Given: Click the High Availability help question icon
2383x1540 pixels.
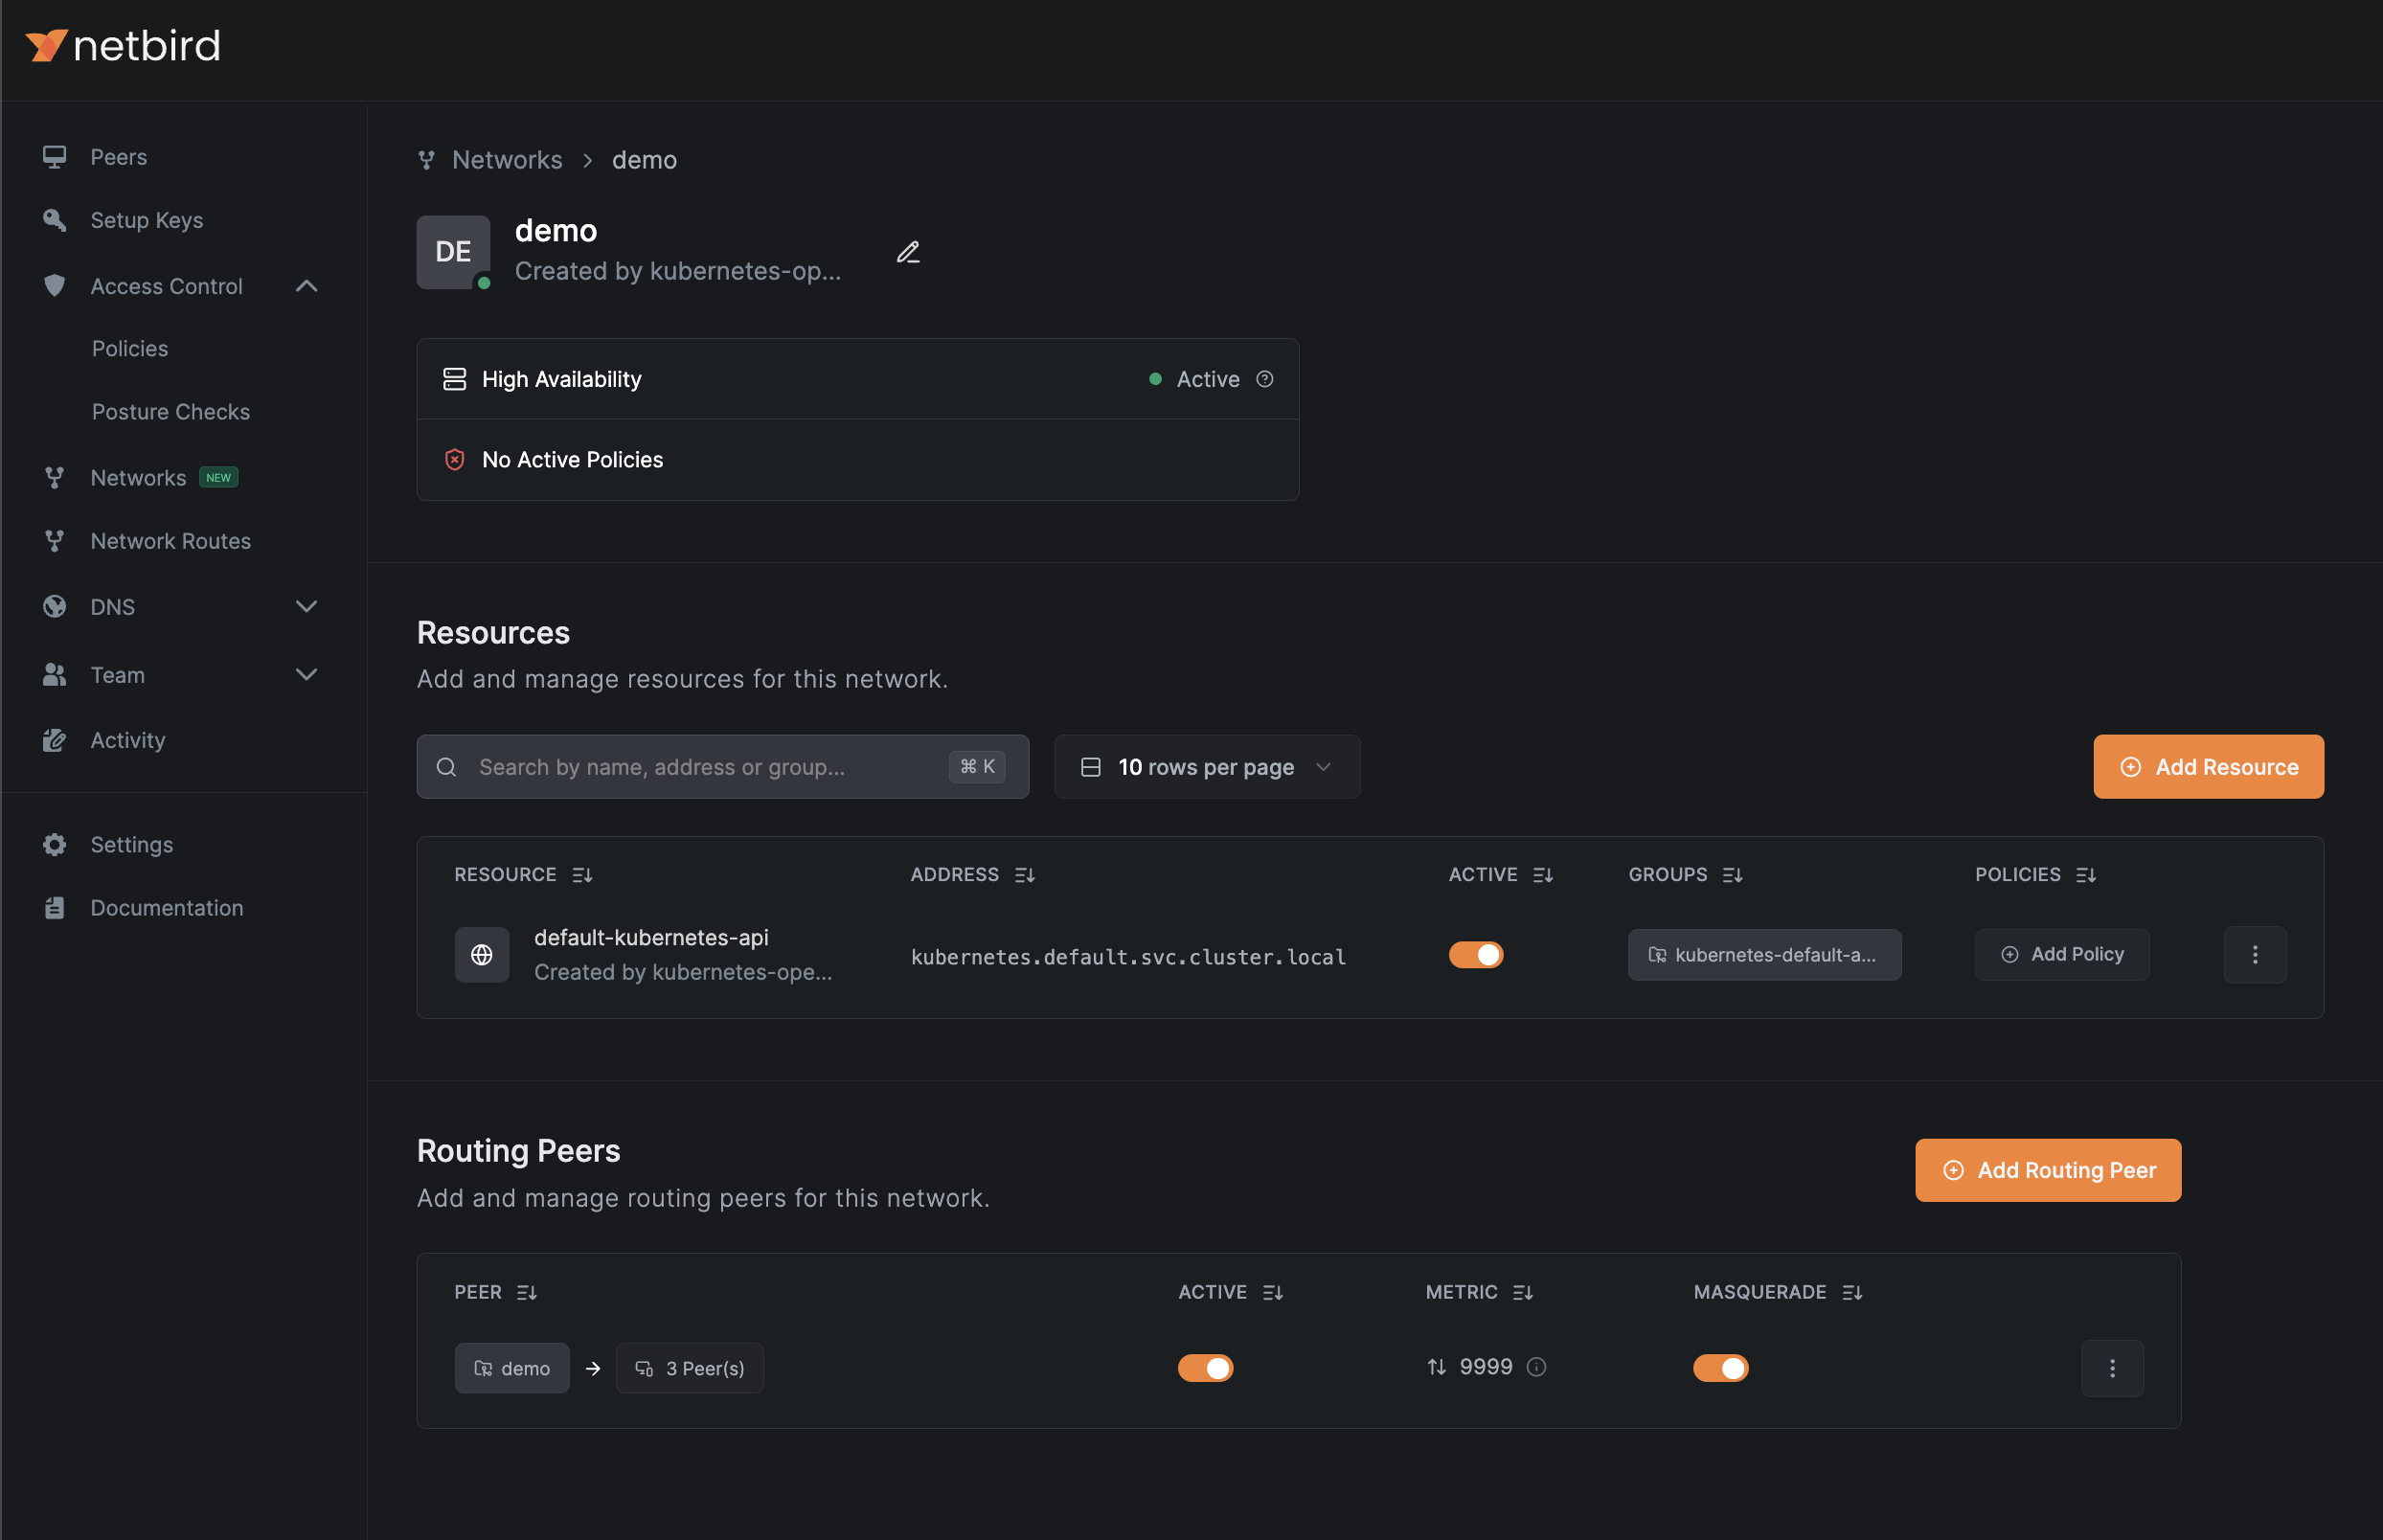Looking at the screenshot, I should (1264, 379).
